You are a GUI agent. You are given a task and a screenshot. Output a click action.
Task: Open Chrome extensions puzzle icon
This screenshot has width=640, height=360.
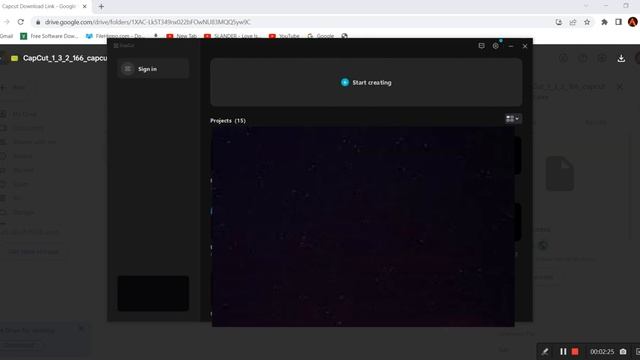[604, 22]
